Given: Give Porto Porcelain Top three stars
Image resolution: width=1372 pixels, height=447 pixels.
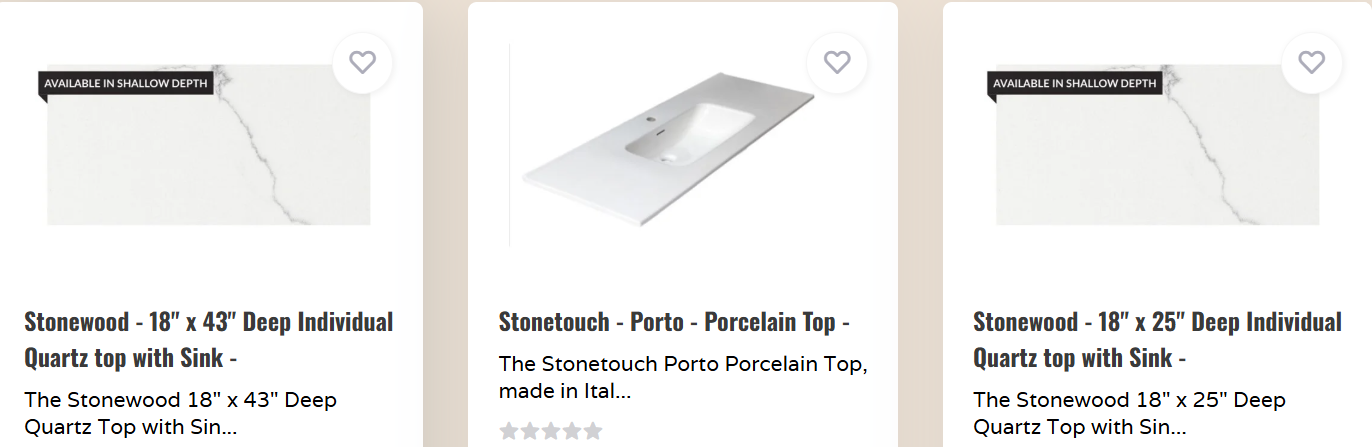Looking at the screenshot, I should [551, 431].
